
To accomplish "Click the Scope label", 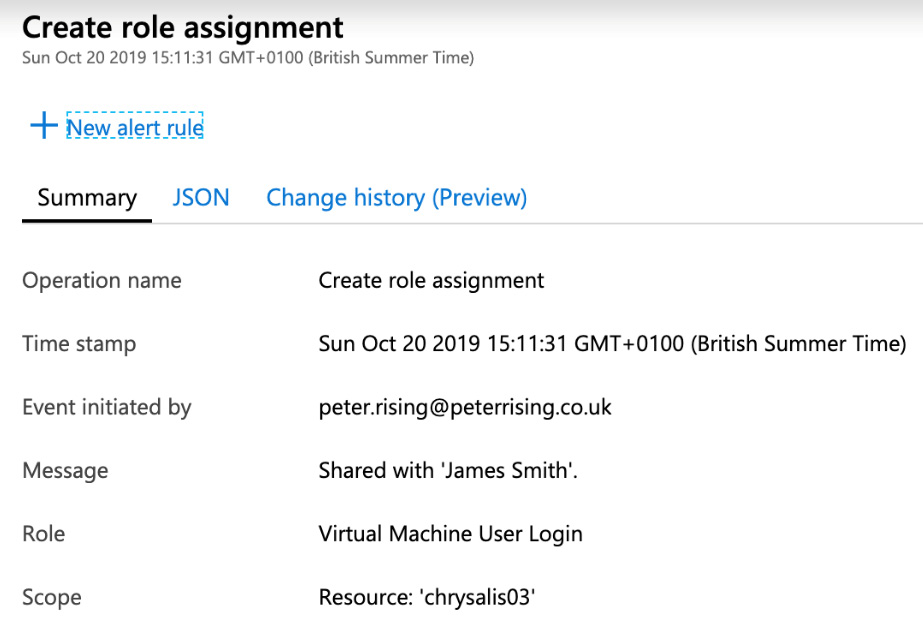I will [x=52, y=598].
